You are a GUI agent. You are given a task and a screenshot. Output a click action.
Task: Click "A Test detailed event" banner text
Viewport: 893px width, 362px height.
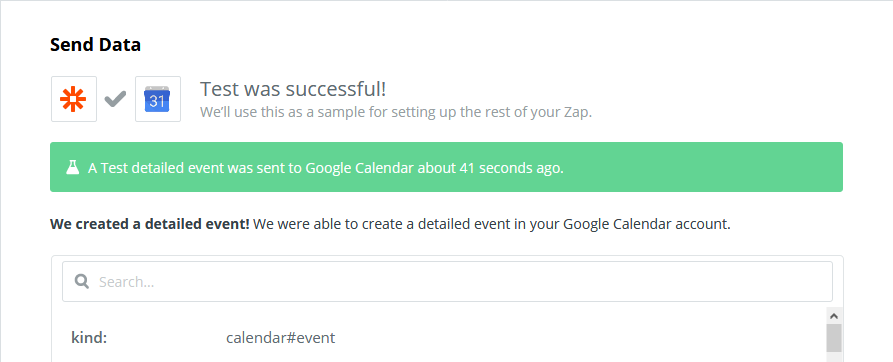coord(157,168)
